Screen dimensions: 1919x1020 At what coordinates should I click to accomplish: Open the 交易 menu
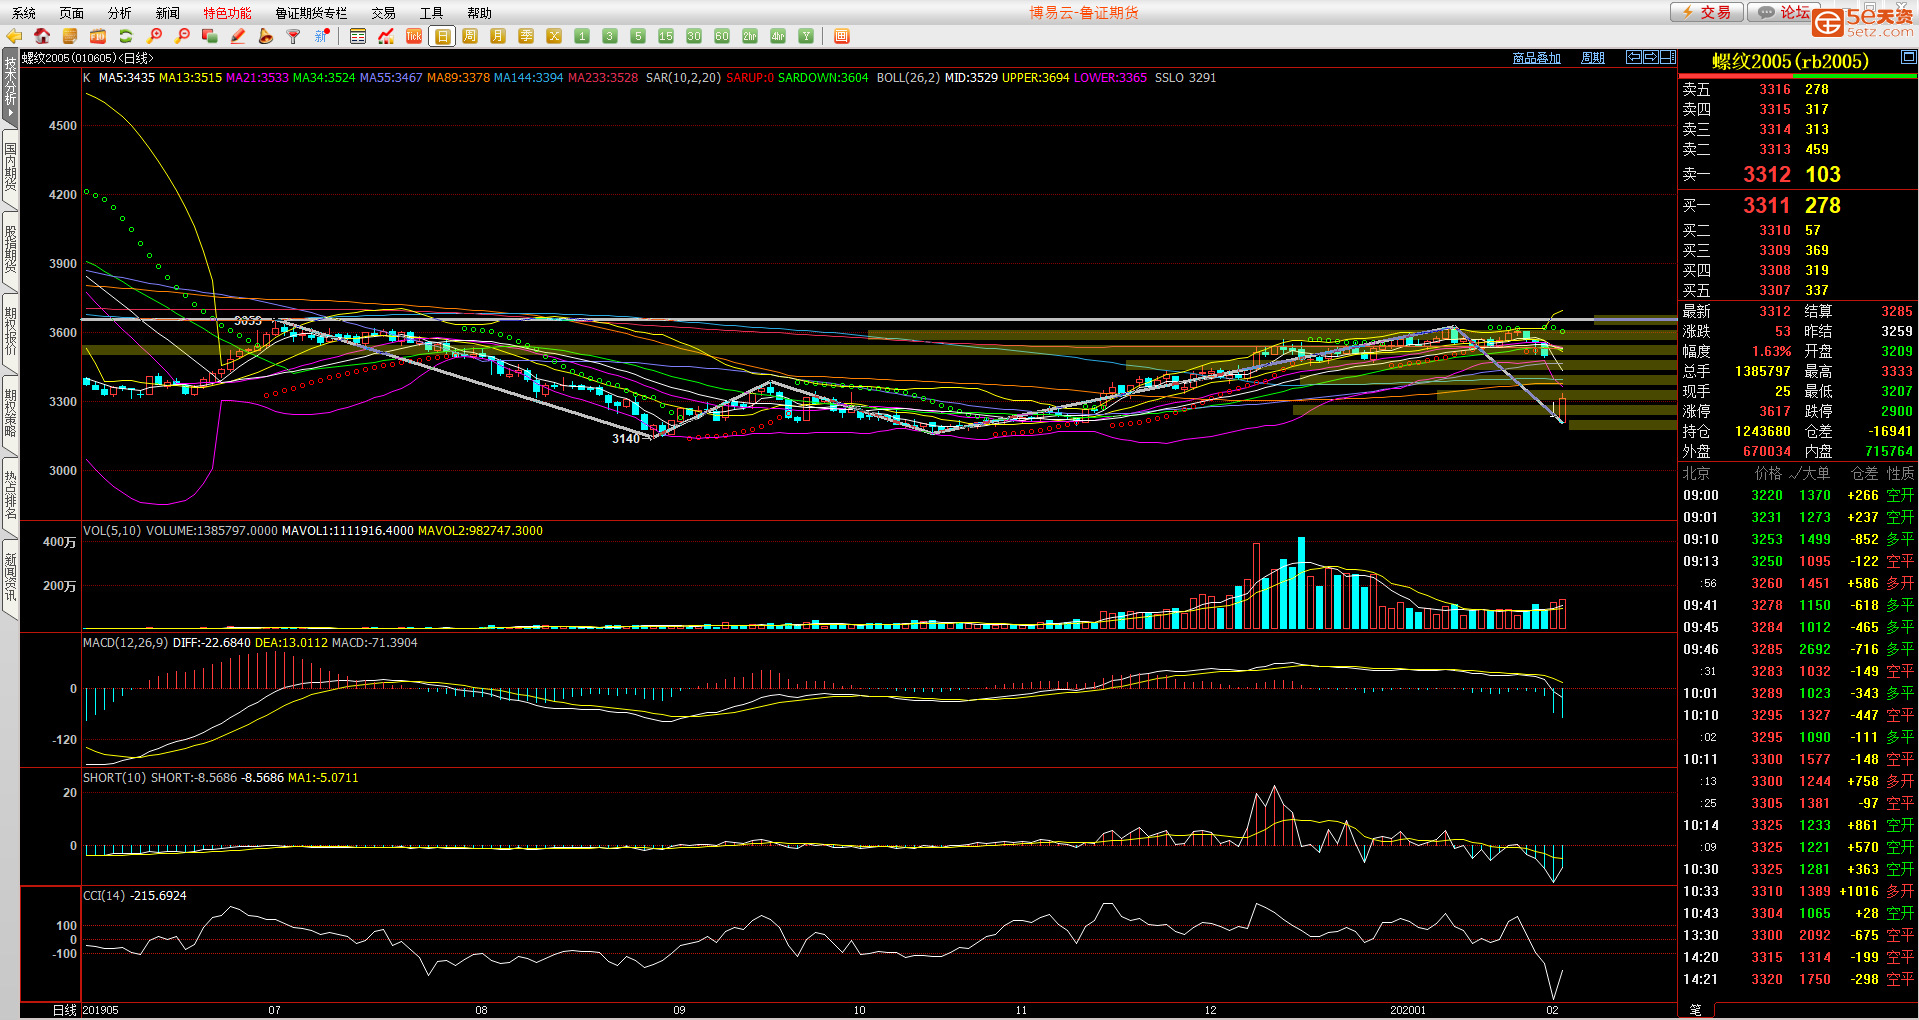coord(384,13)
